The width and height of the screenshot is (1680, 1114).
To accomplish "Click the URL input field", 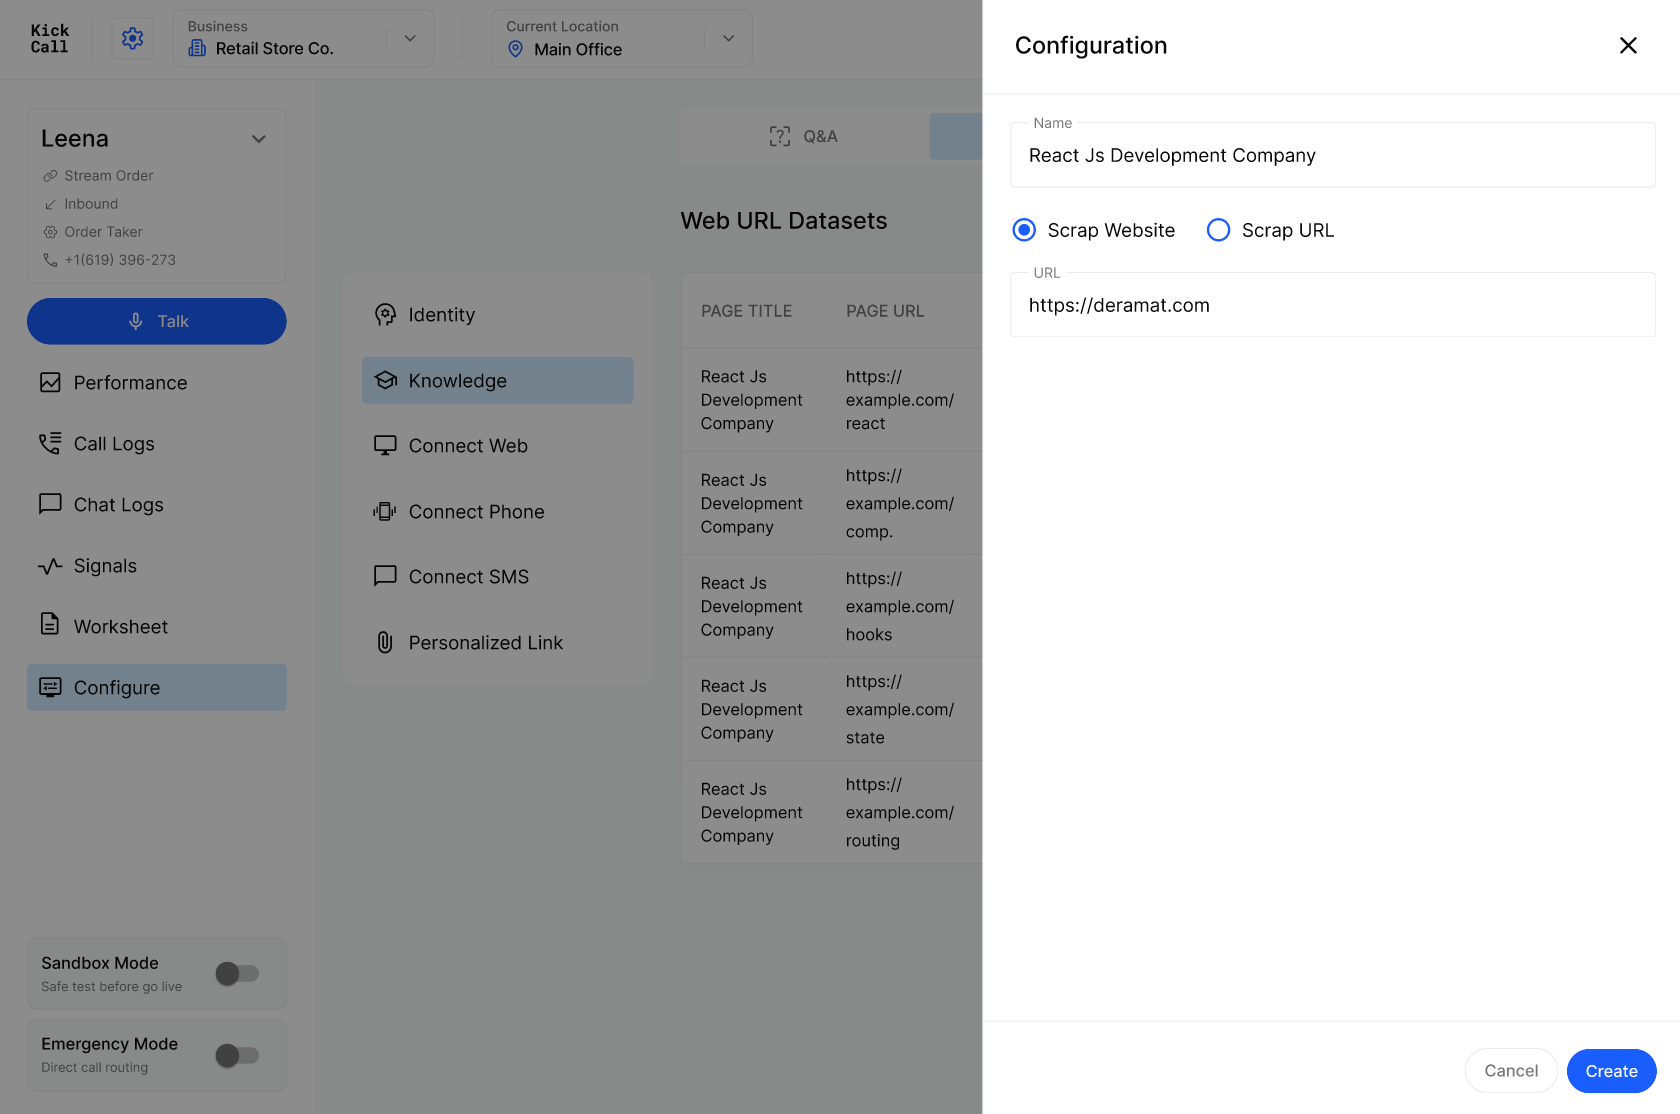I will click(x=1333, y=305).
